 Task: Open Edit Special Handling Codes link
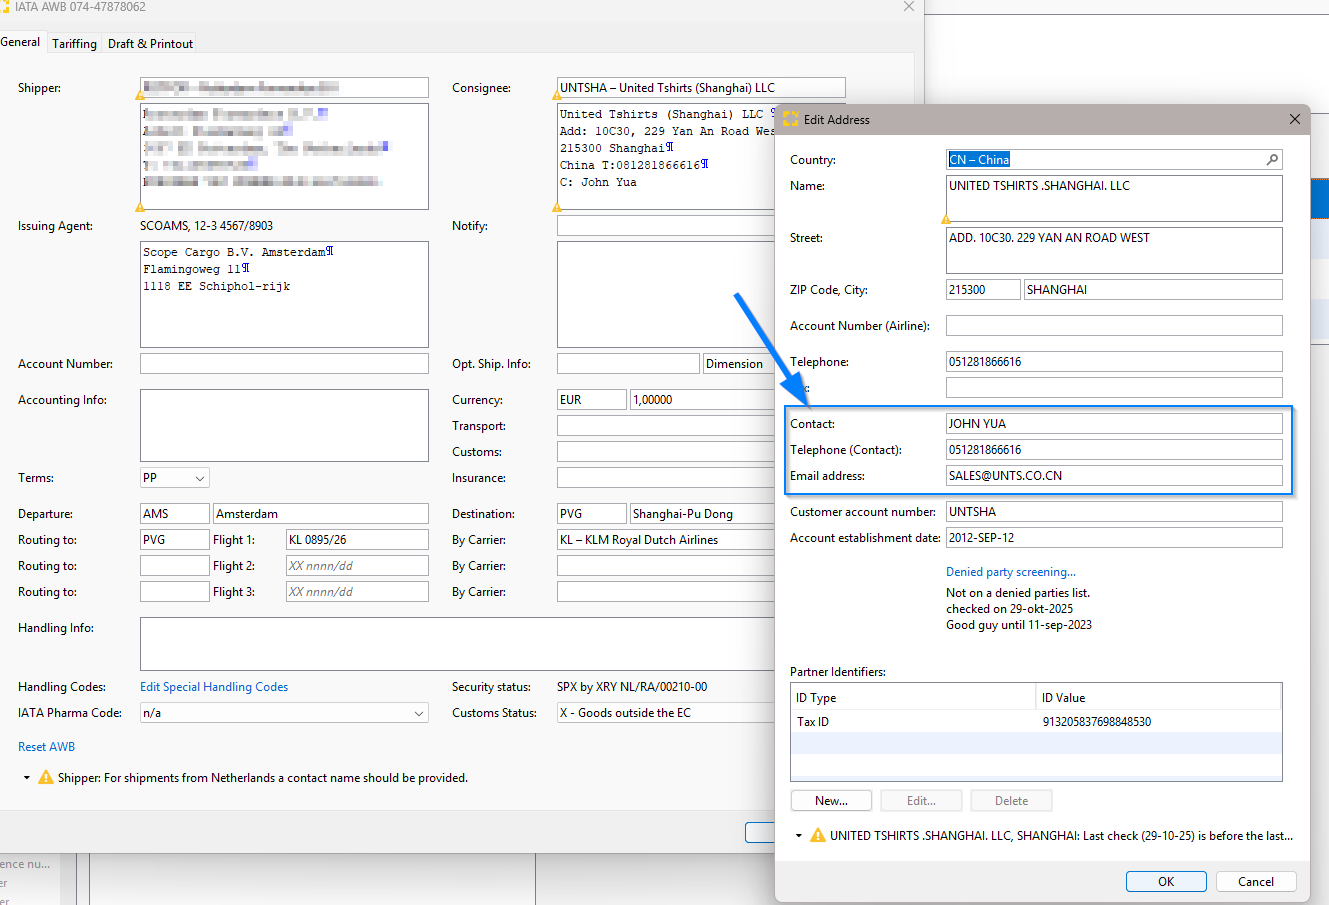214,687
